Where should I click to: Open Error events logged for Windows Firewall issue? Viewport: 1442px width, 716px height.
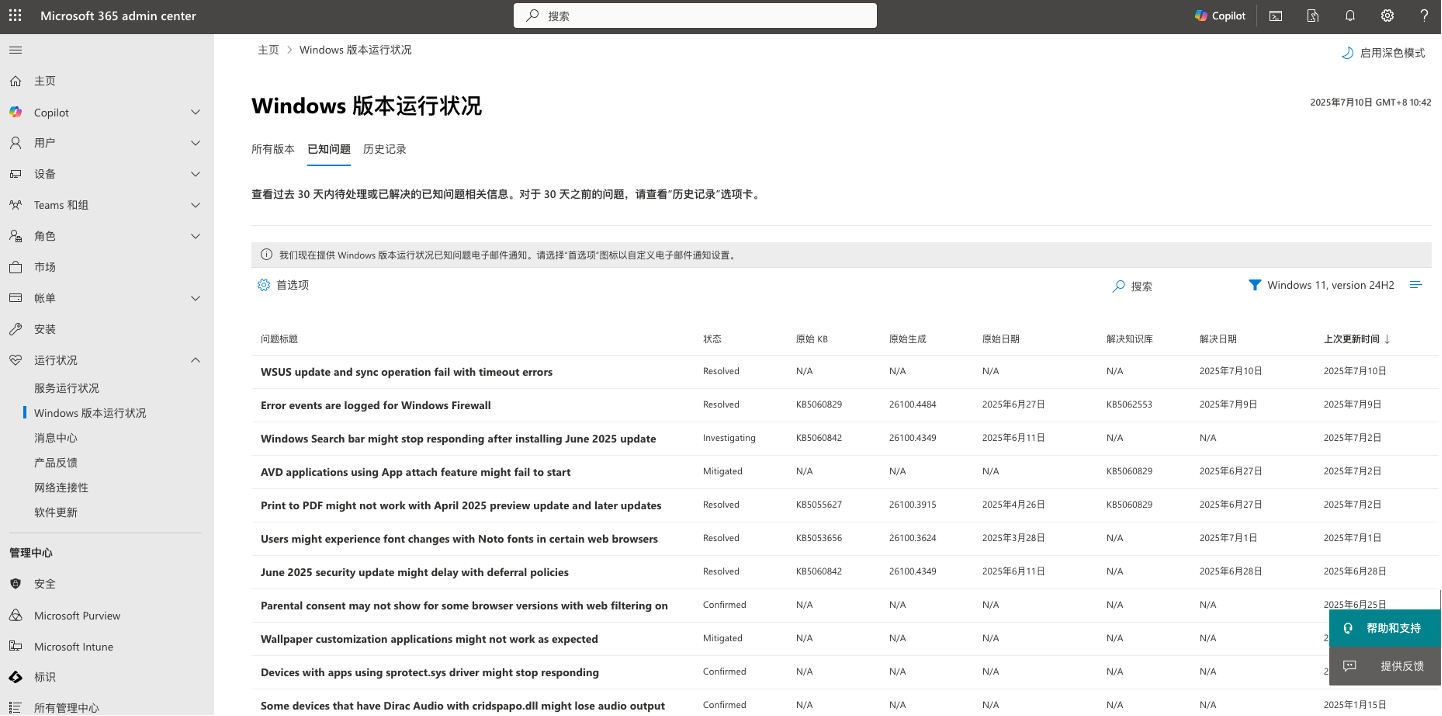click(x=376, y=405)
